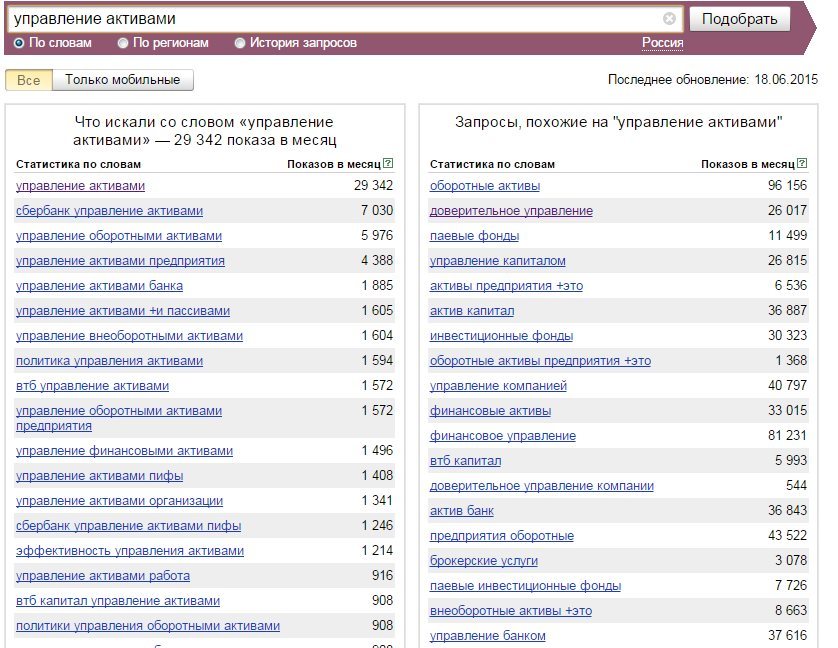Viewport: 838px width, 648px height.
Task: Open the втб капитал link
Action: pyautogui.click(x=465, y=461)
